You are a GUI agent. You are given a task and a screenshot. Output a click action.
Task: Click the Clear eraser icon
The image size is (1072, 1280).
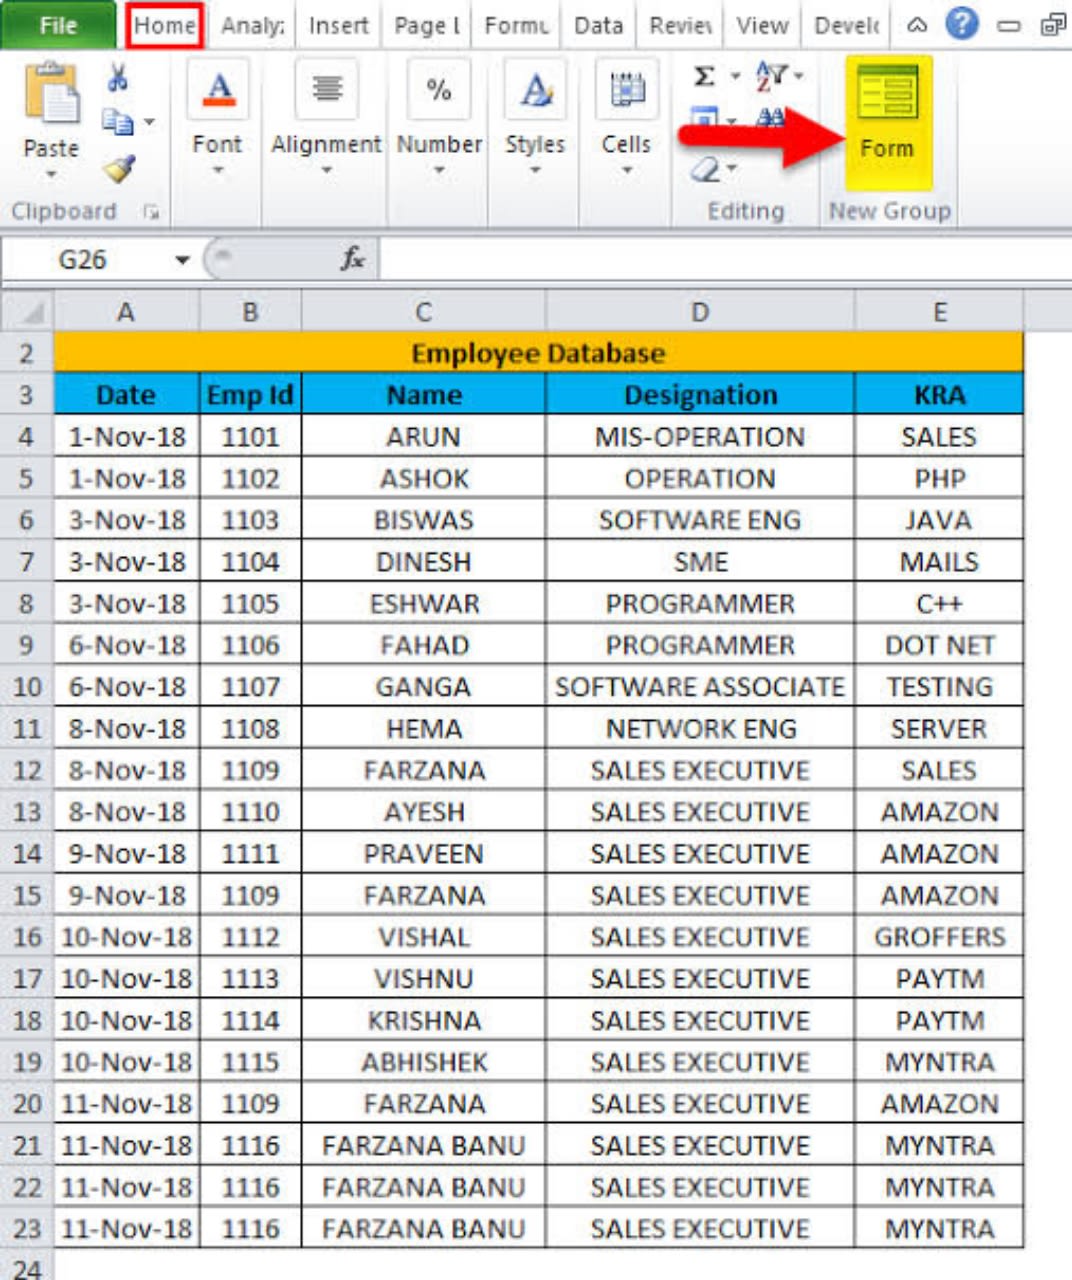coord(705,169)
